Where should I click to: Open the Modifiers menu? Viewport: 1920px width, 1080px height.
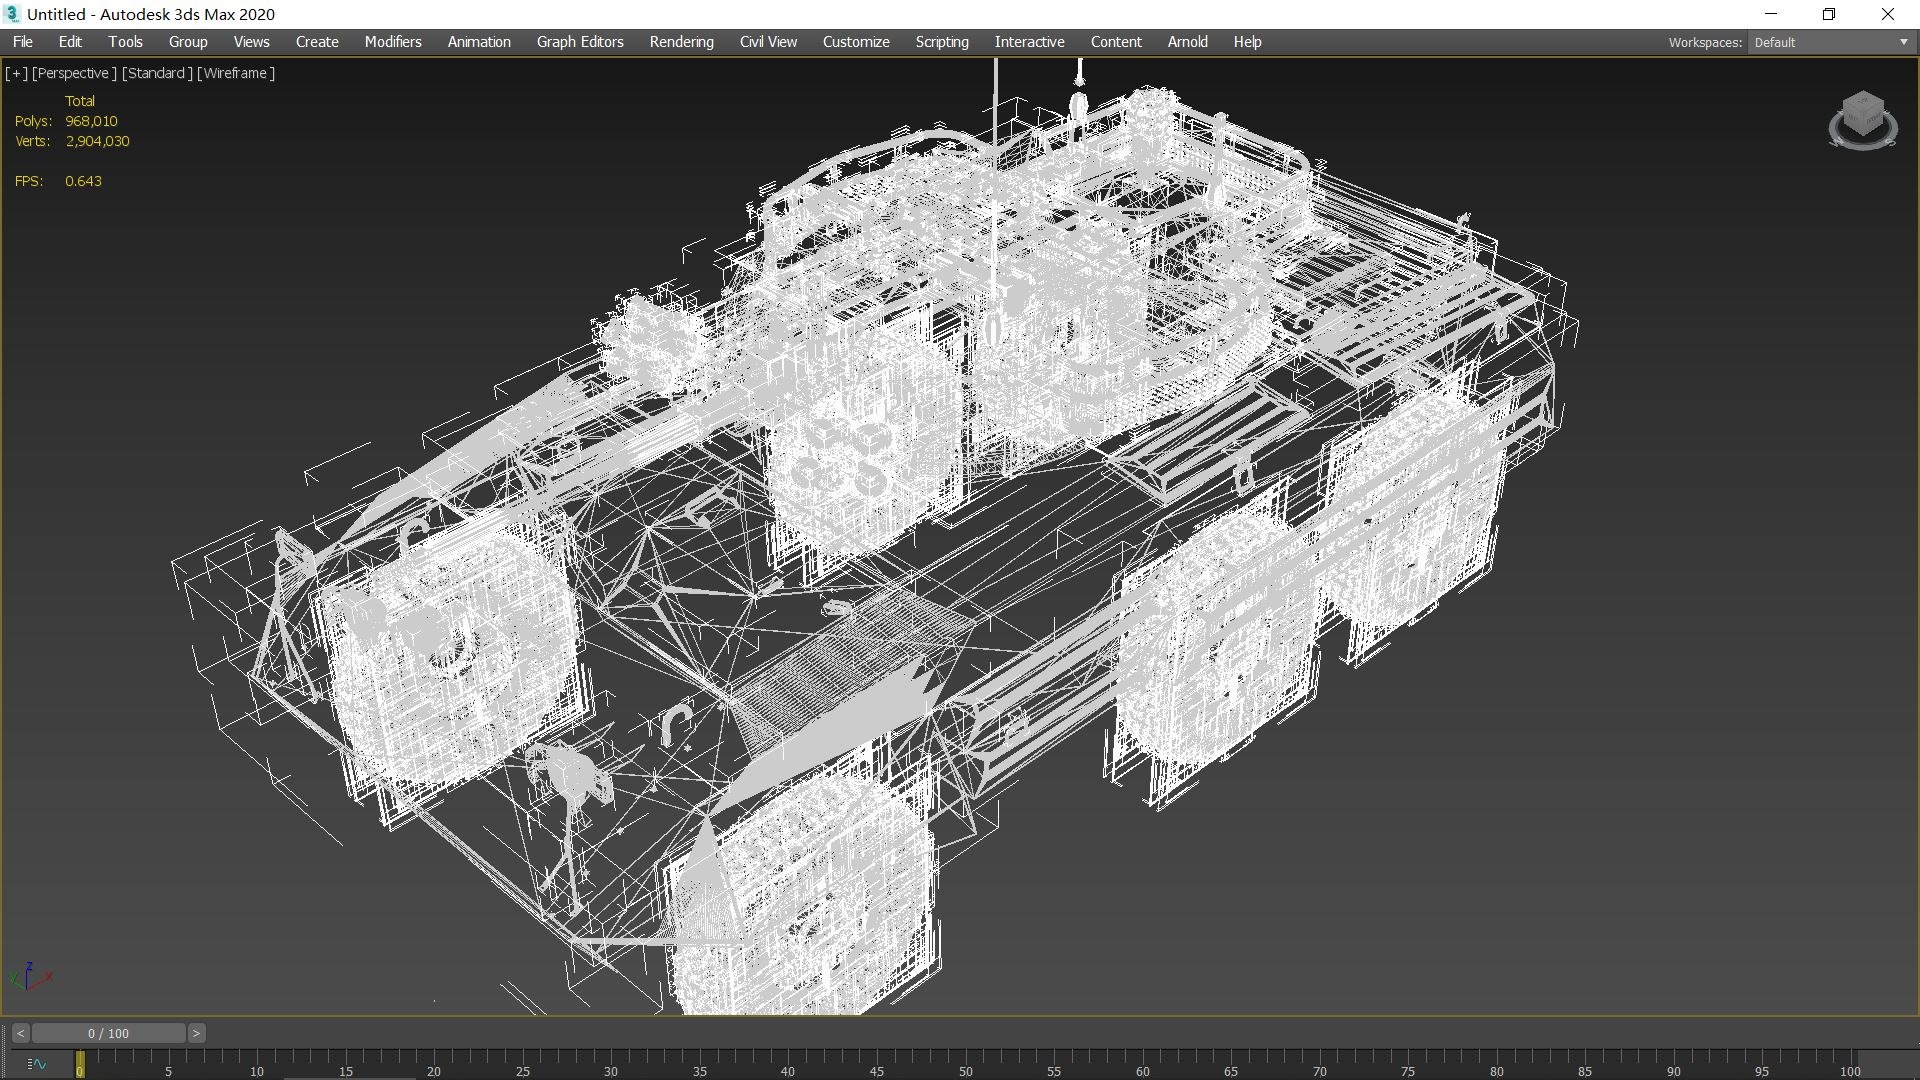(x=393, y=42)
